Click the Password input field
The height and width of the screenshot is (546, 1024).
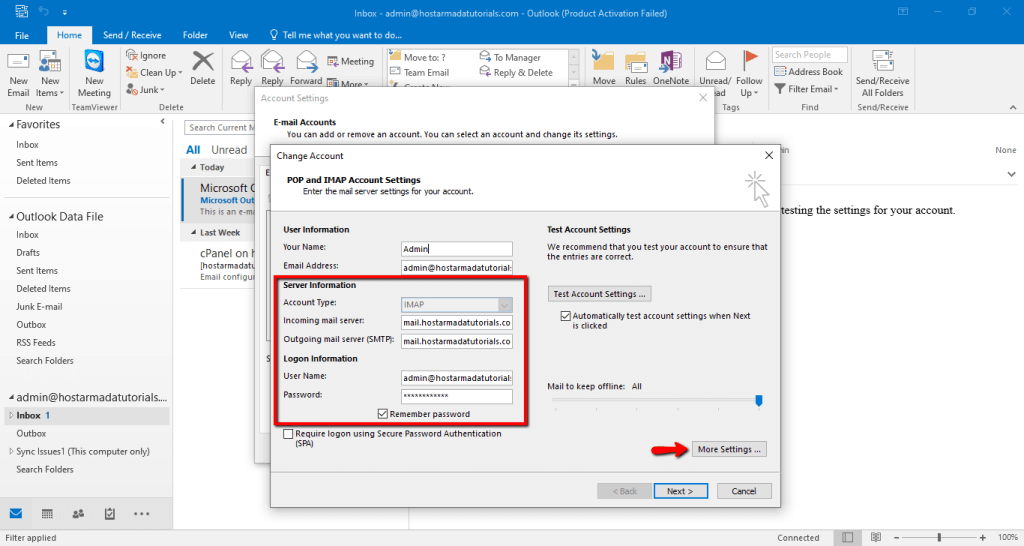(457, 396)
